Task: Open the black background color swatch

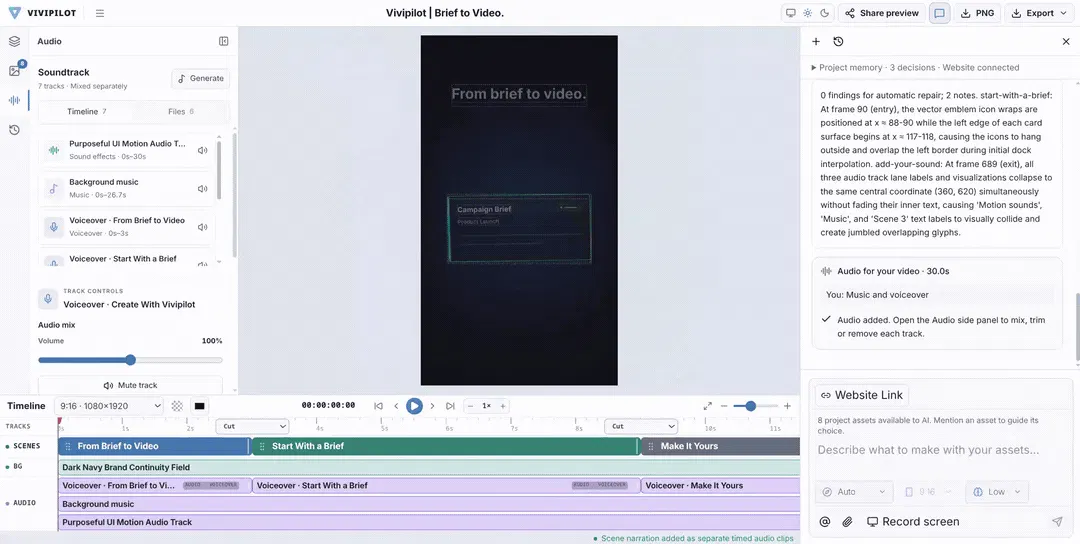Action: (200, 406)
